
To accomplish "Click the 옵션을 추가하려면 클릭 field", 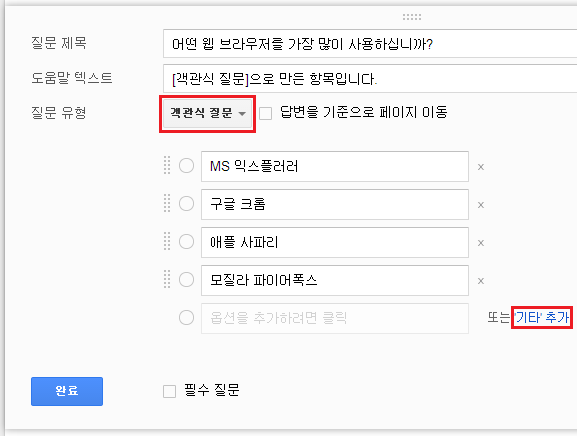I will 335,318.
